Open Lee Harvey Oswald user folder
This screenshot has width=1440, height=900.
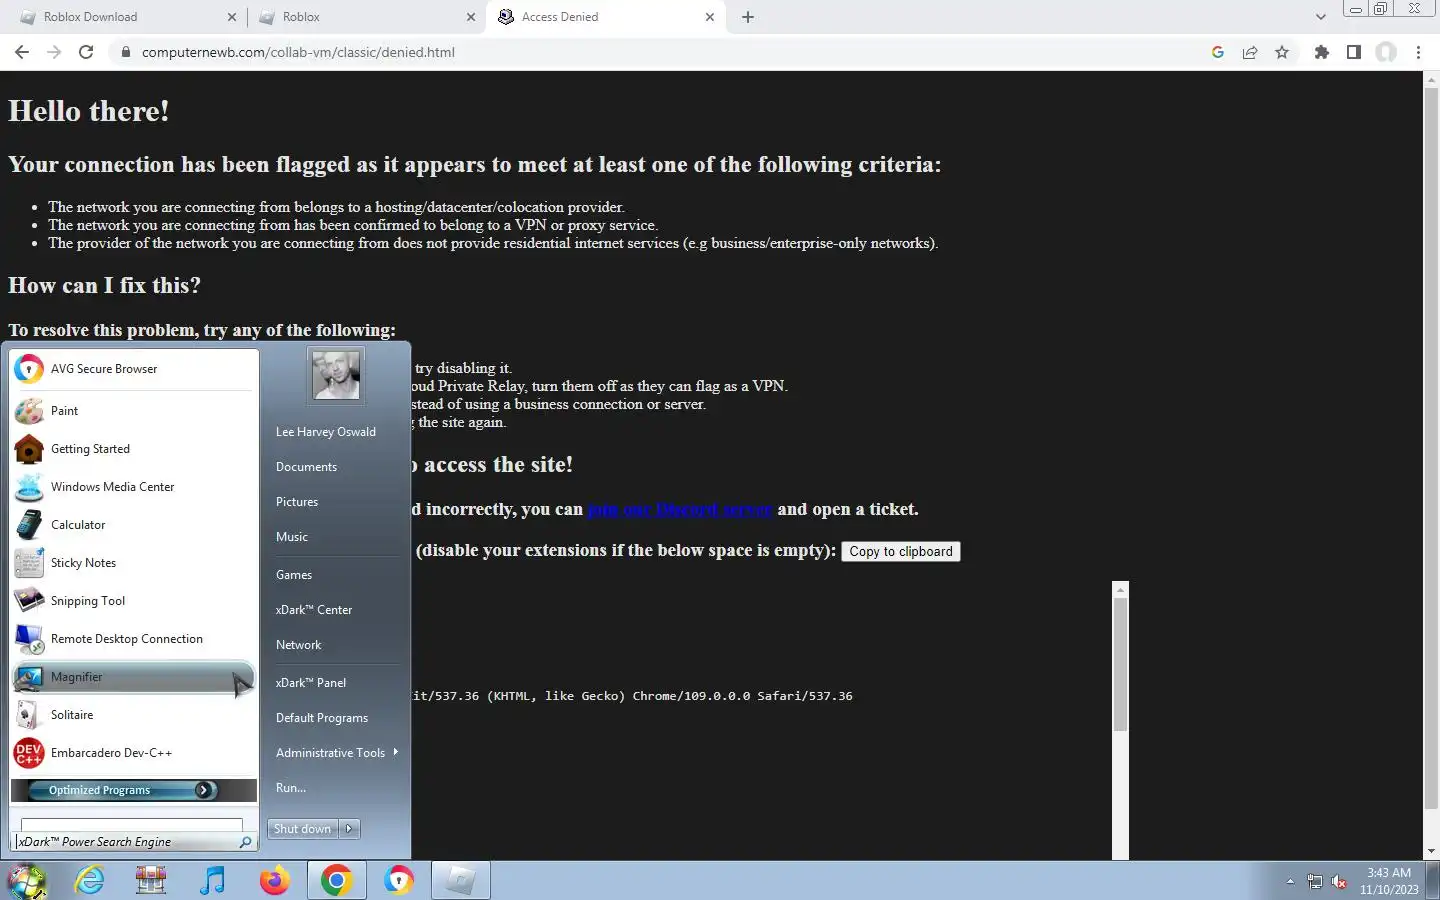tap(326, 432)
